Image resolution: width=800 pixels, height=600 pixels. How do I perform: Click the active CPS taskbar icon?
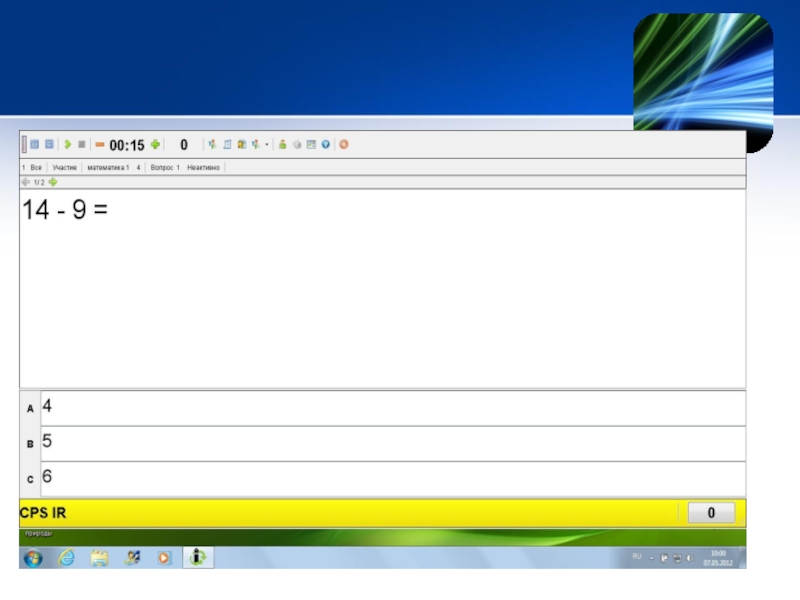[x=198, y=558]
